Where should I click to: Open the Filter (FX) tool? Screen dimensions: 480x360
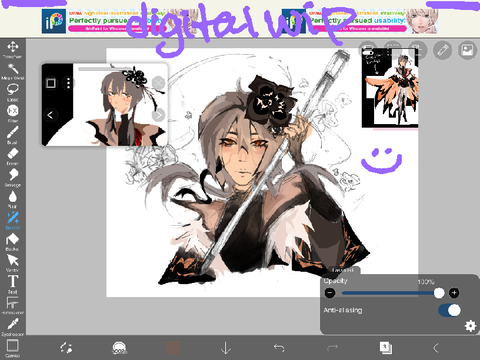tap(13, 113)
